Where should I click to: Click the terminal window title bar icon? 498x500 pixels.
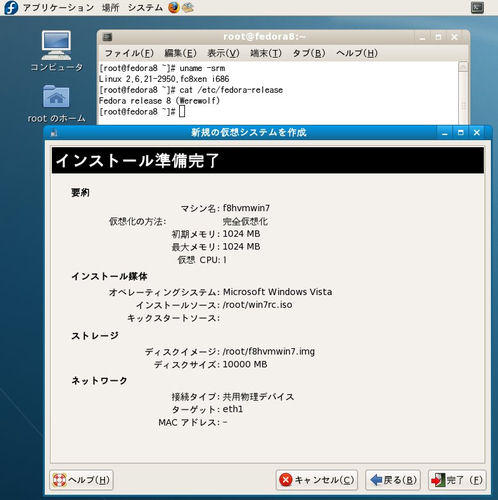pos(107,37)
